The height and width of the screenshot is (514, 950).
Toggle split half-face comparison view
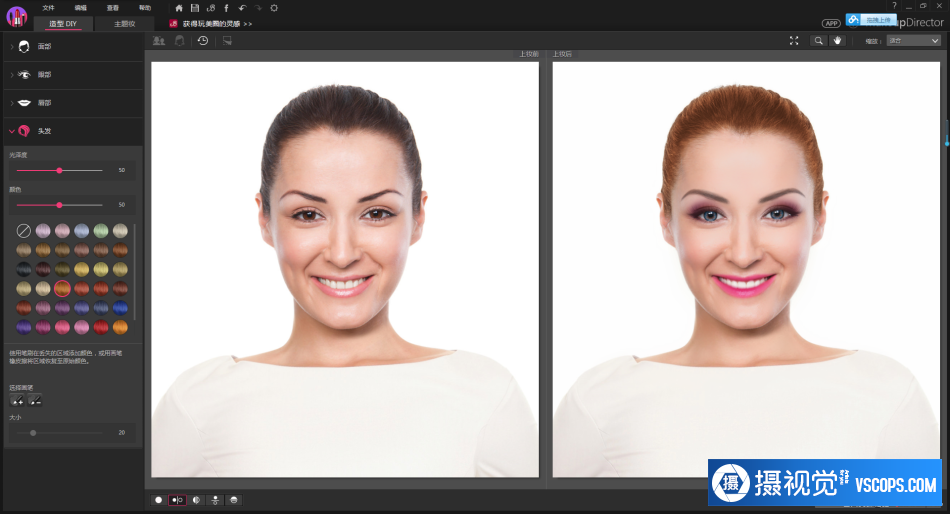click(196, 500)
